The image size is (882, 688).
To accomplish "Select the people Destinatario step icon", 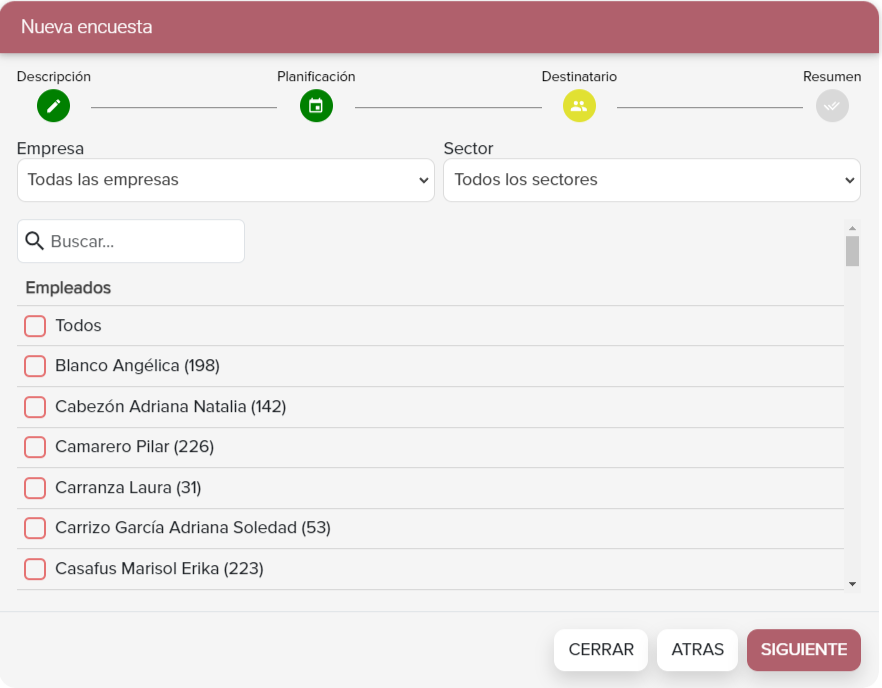I will [x=579, y=106].
